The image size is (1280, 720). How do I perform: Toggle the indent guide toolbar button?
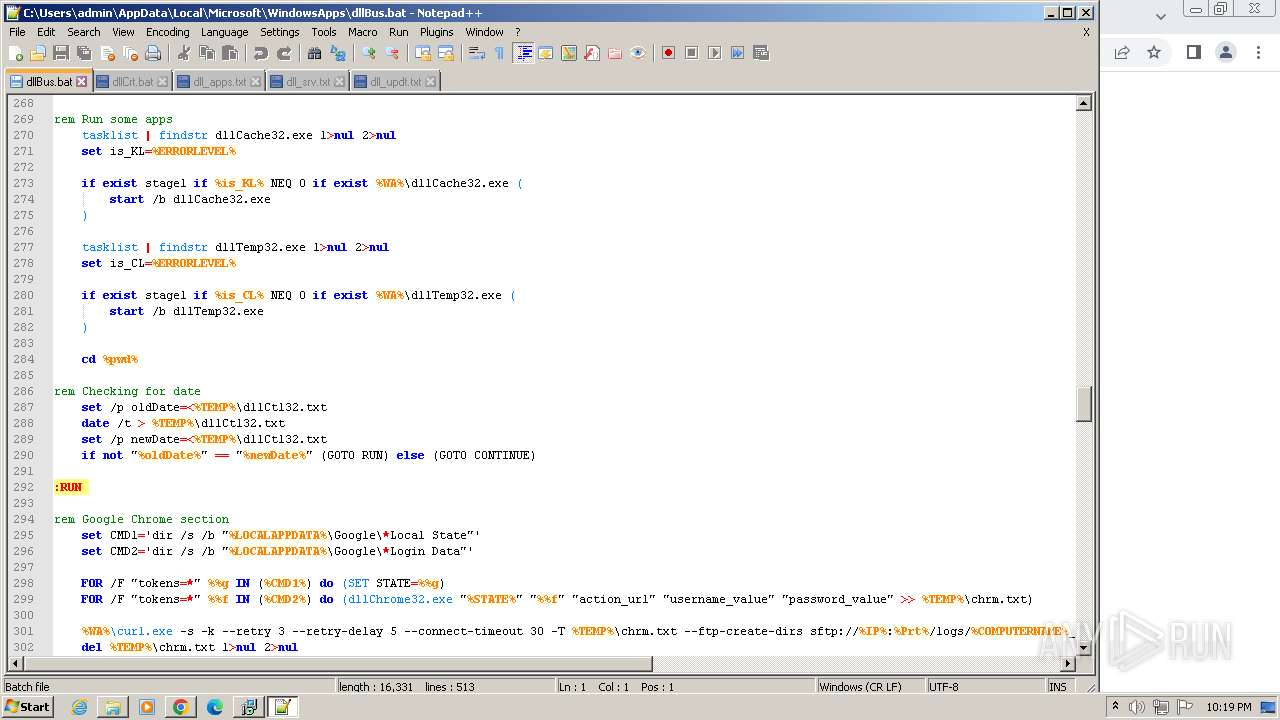click(523, 53)
